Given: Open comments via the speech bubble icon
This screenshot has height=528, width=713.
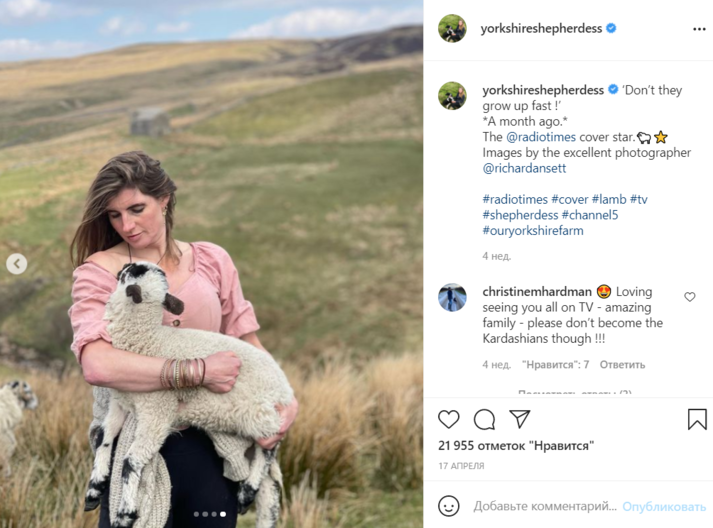Looking at the screenshot, I should tap(484, 419).
